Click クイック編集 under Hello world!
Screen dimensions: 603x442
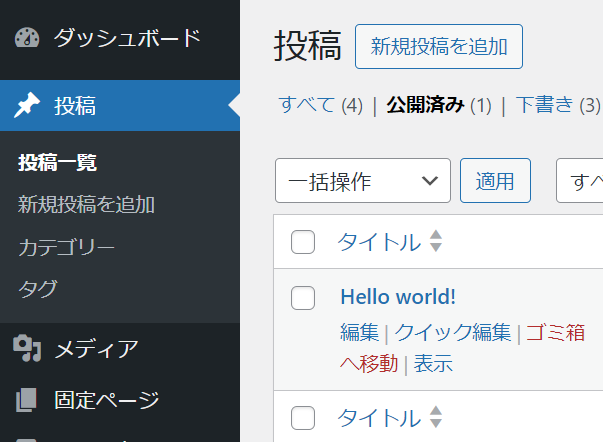[x=453, y=332]
